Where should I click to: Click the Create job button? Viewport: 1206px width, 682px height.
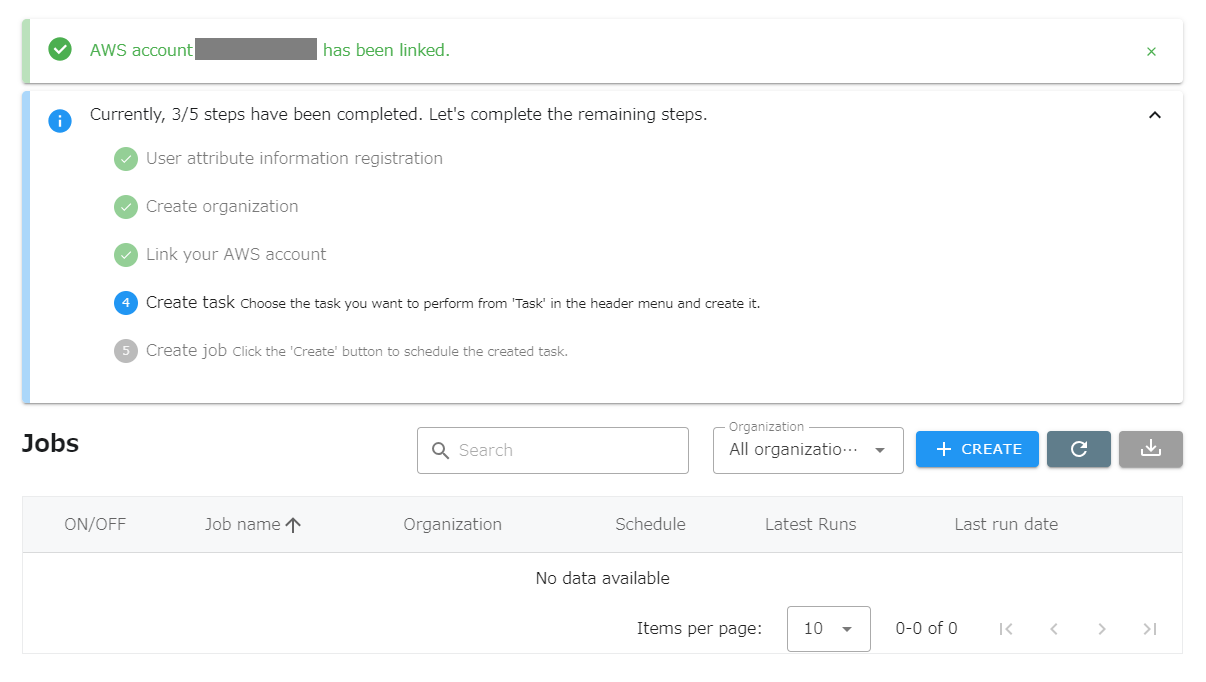(x=977, y=449)
